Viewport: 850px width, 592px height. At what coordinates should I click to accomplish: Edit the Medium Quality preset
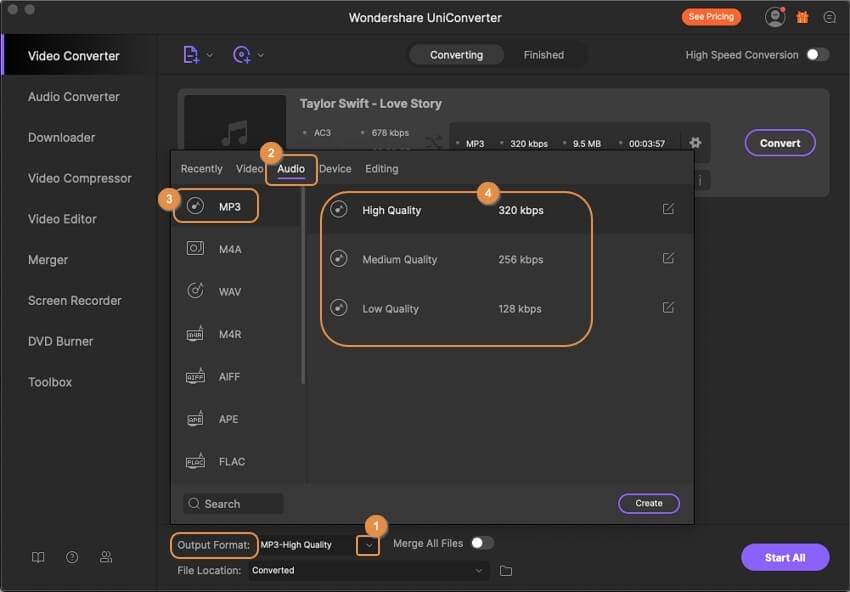click(668, 258)
